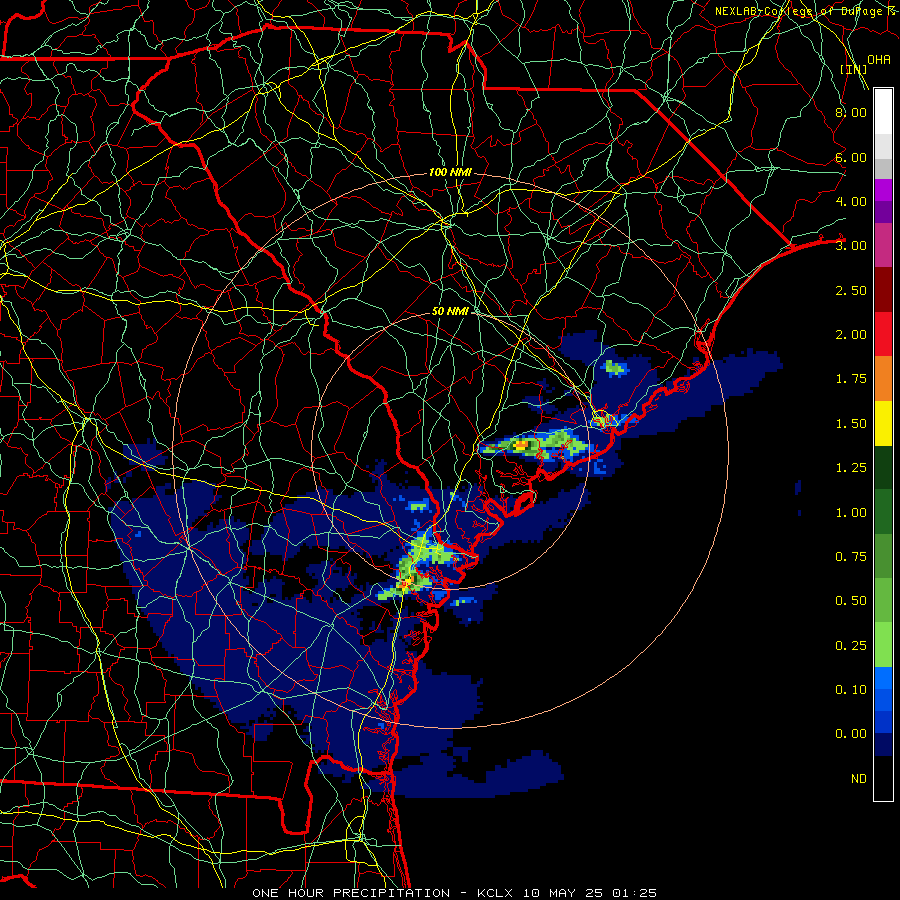Pick the black ND legend swatch
This screenshot has width=900, height=900.
pos(883,778)
